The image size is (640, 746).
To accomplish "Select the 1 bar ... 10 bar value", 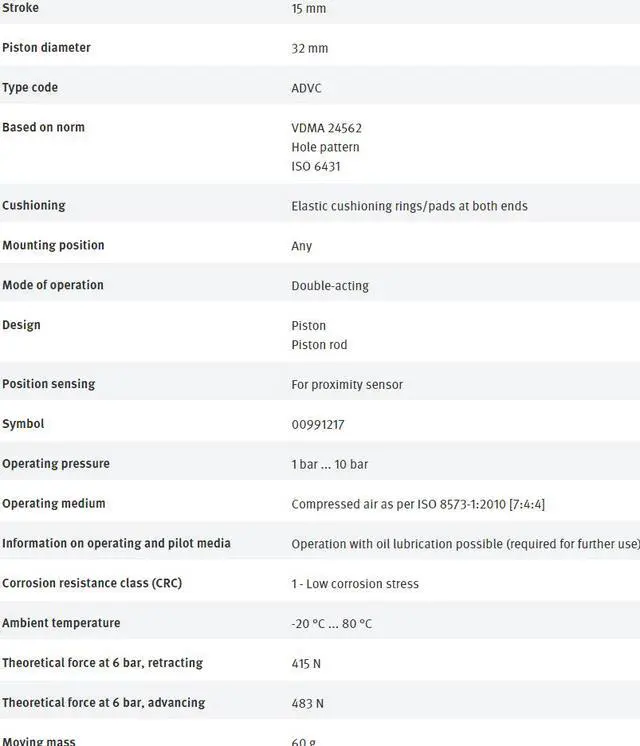I will pos(330,465).
